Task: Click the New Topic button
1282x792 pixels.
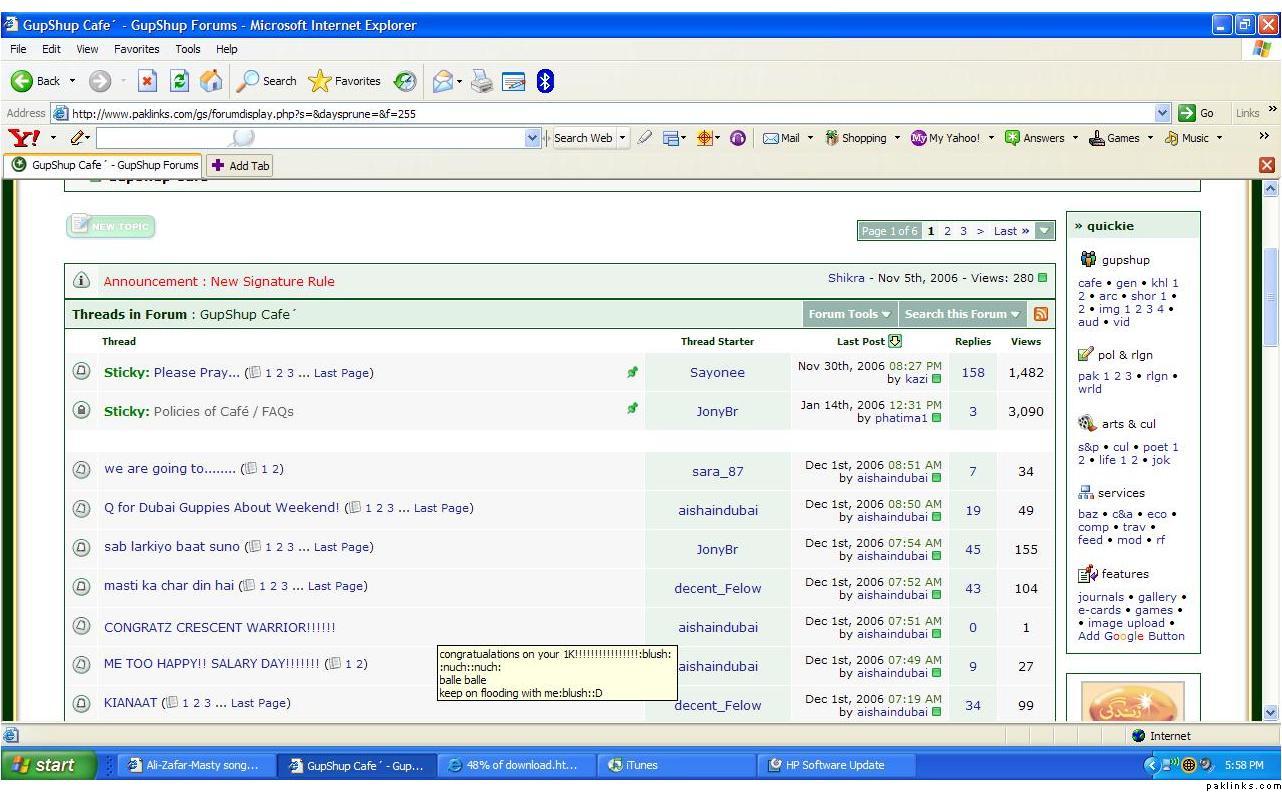Action: point(111,227)
